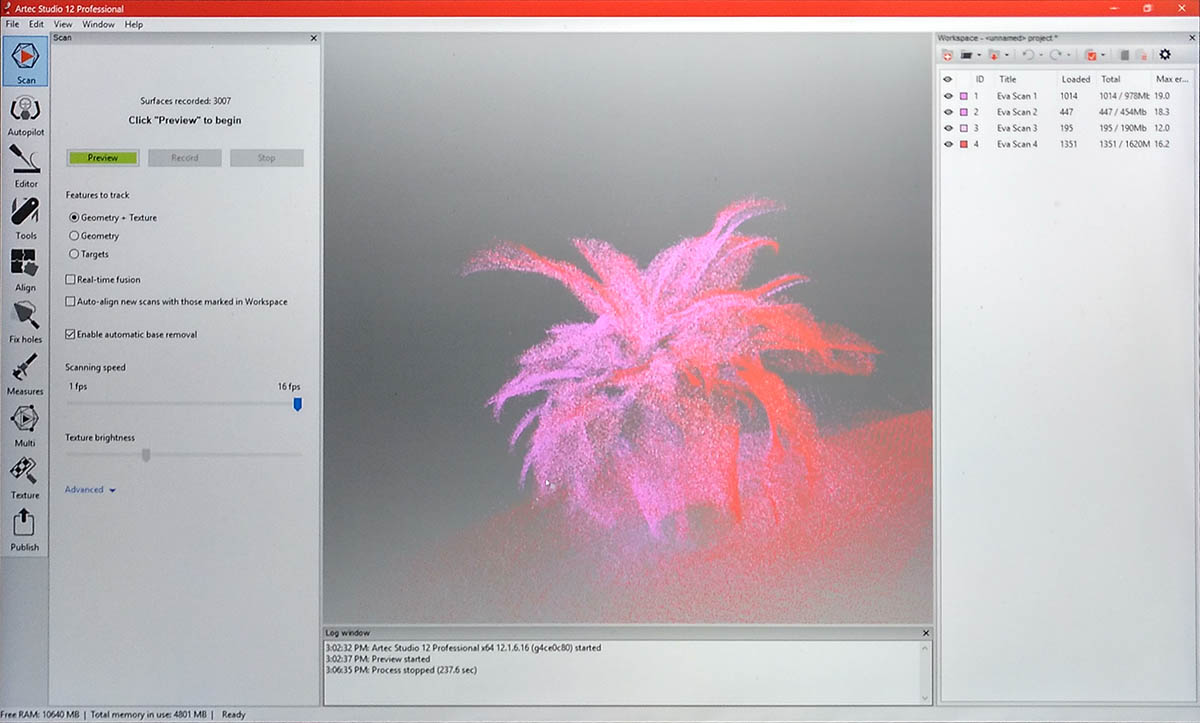The width and height of the screenshot is (1200, 723).
Task: Click Scanning speed slider handle
Action: [297, 404]
